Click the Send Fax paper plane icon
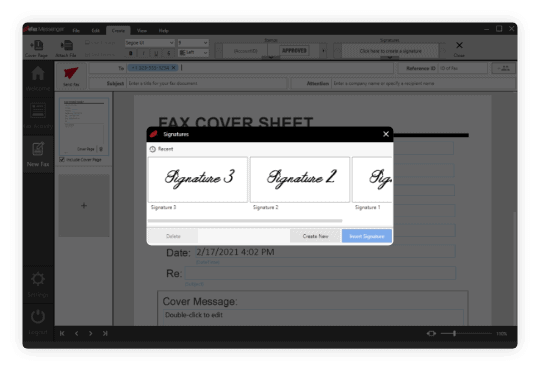540x372 pixels. [71, 75]
